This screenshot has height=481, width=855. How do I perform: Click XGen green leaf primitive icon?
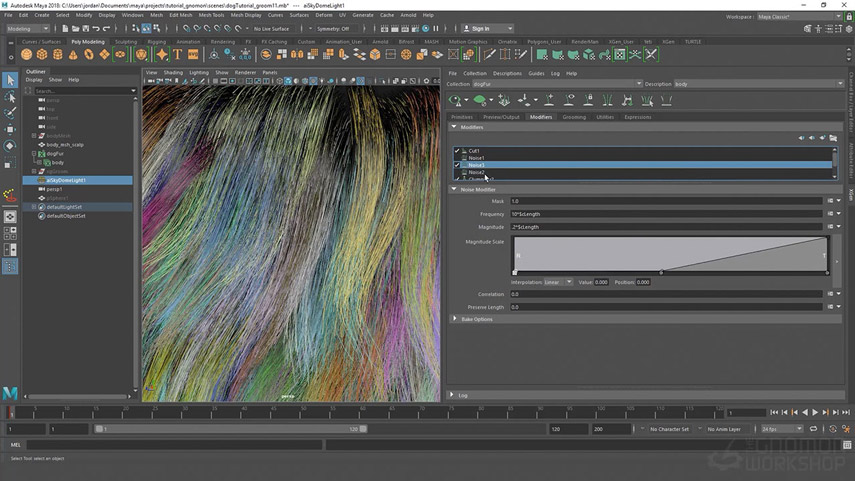(x=480, y=100)
